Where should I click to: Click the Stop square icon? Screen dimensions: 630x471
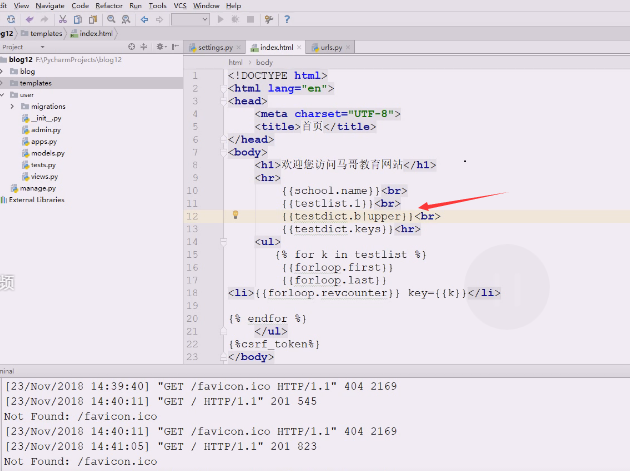250,19
